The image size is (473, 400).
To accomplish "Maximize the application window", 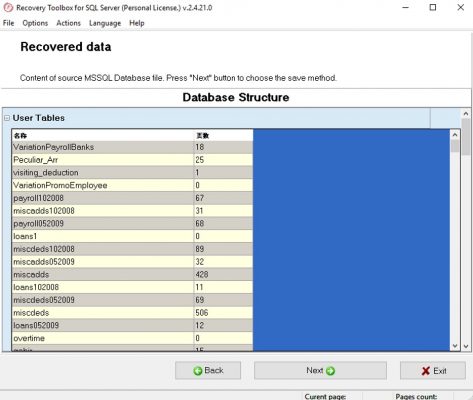I will (x=433, y=7).
